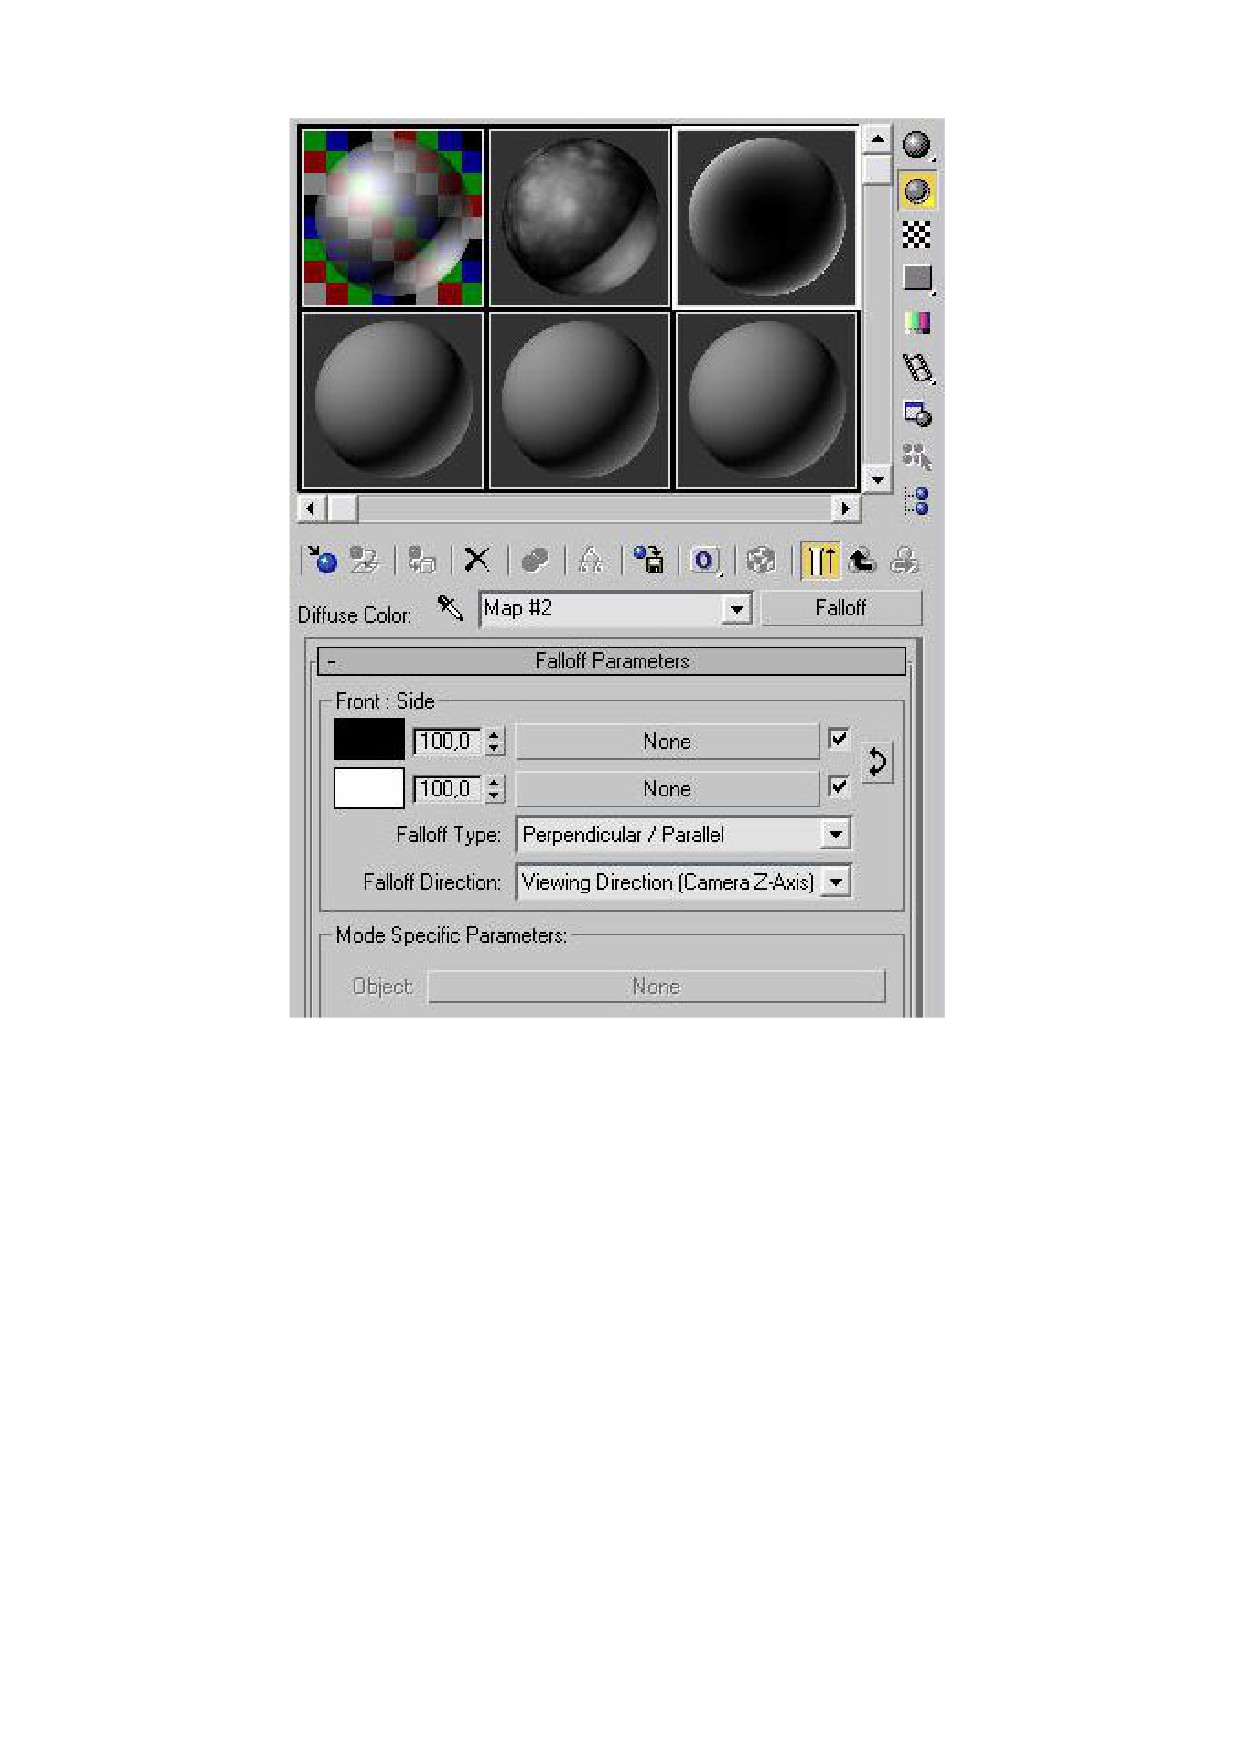Click sample slots scroll right arrow
1239x1754 pixels.
tap(846, 508)
